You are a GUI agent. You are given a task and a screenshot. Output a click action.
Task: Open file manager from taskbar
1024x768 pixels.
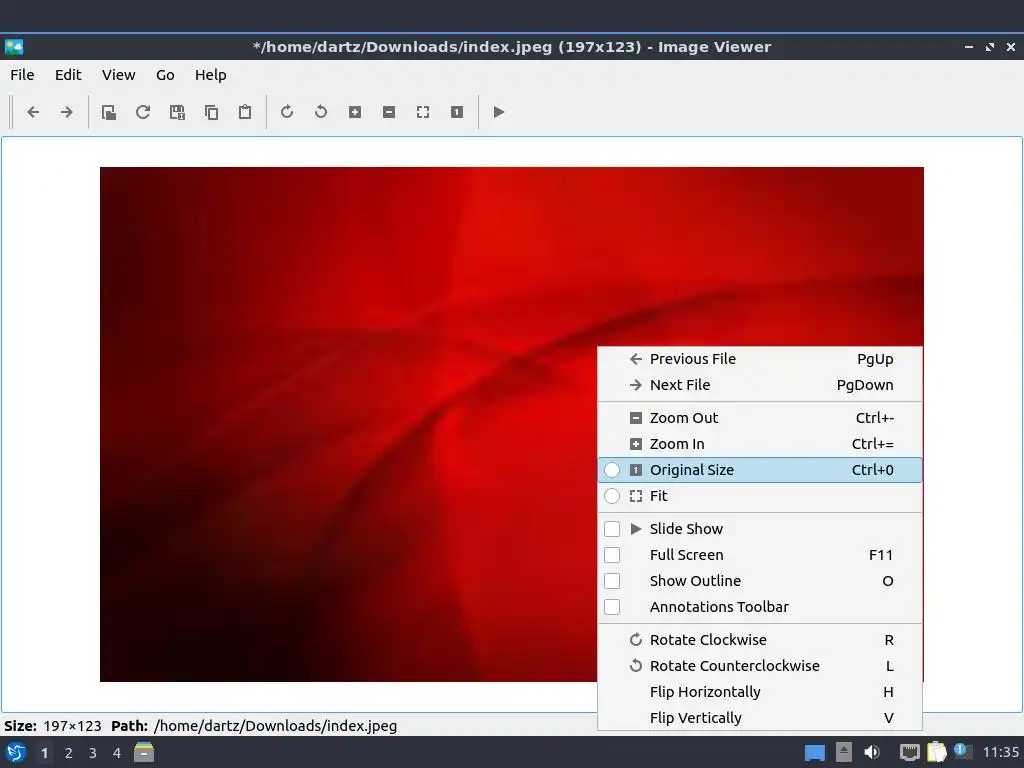click(x=144, y=752)
